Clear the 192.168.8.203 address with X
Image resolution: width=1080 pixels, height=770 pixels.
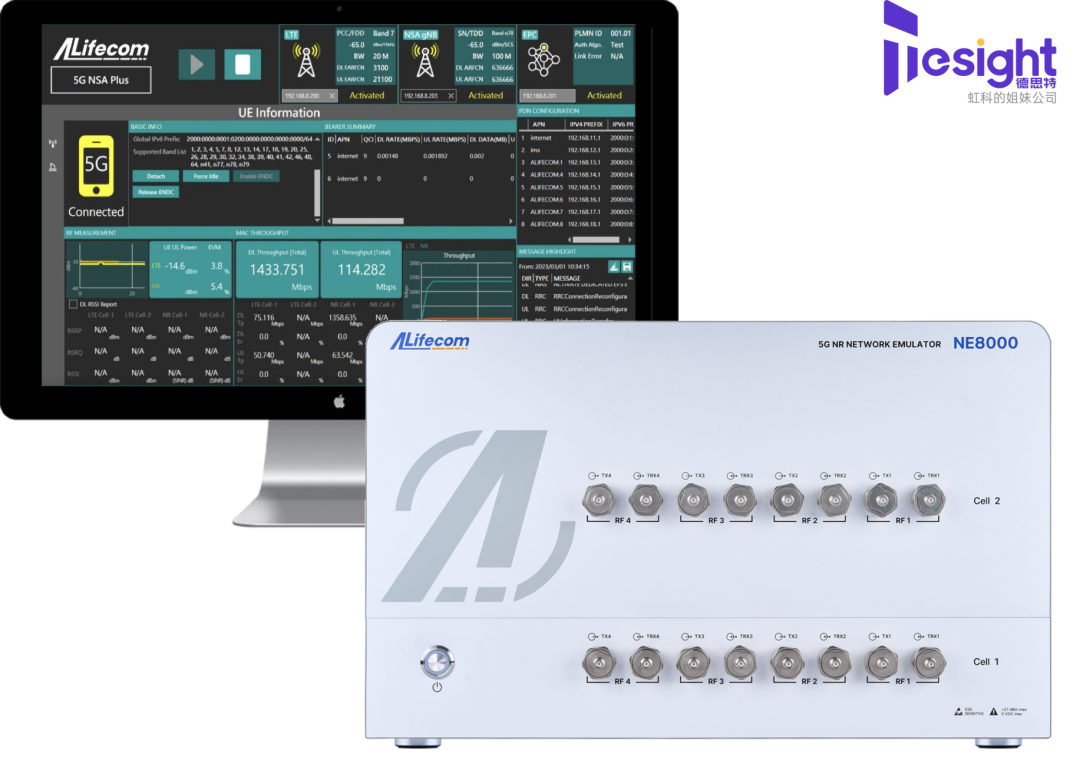point(451,96)
